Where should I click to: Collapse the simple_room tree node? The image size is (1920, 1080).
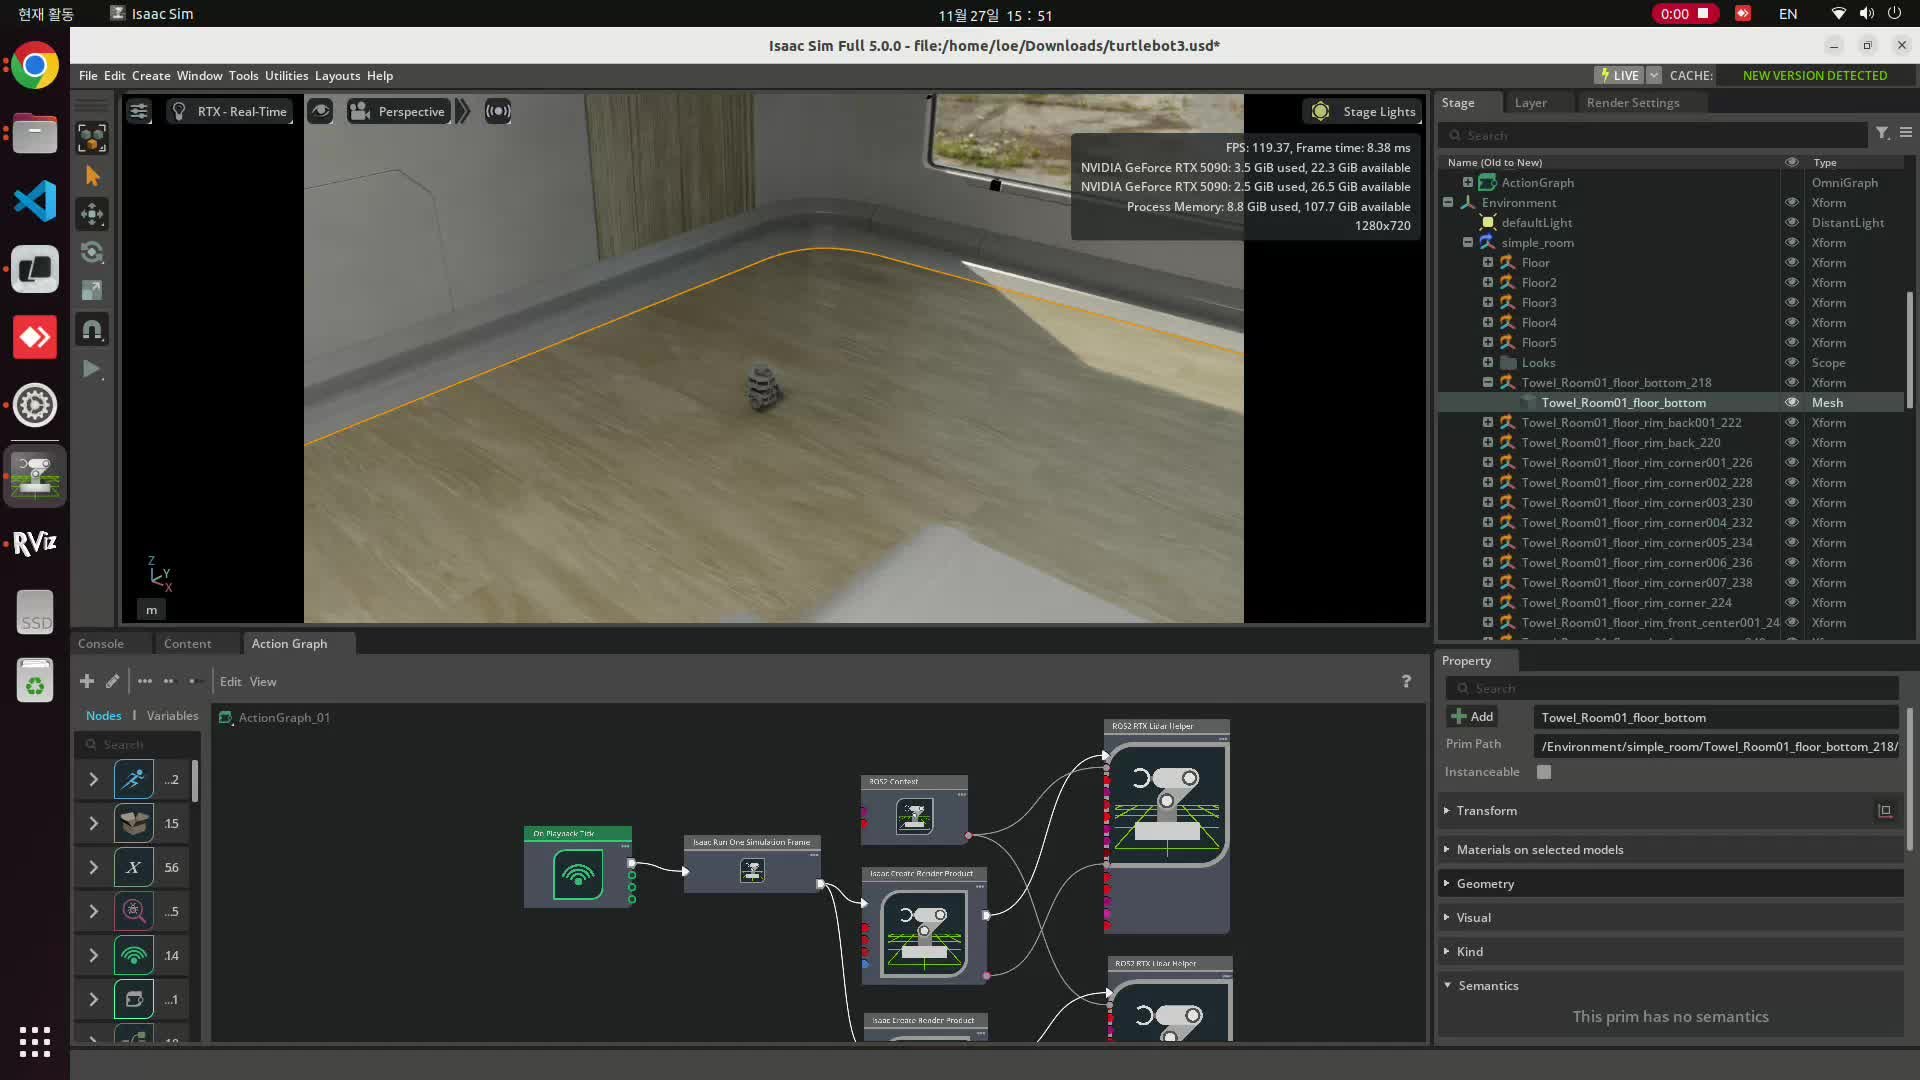point(1468,242)
